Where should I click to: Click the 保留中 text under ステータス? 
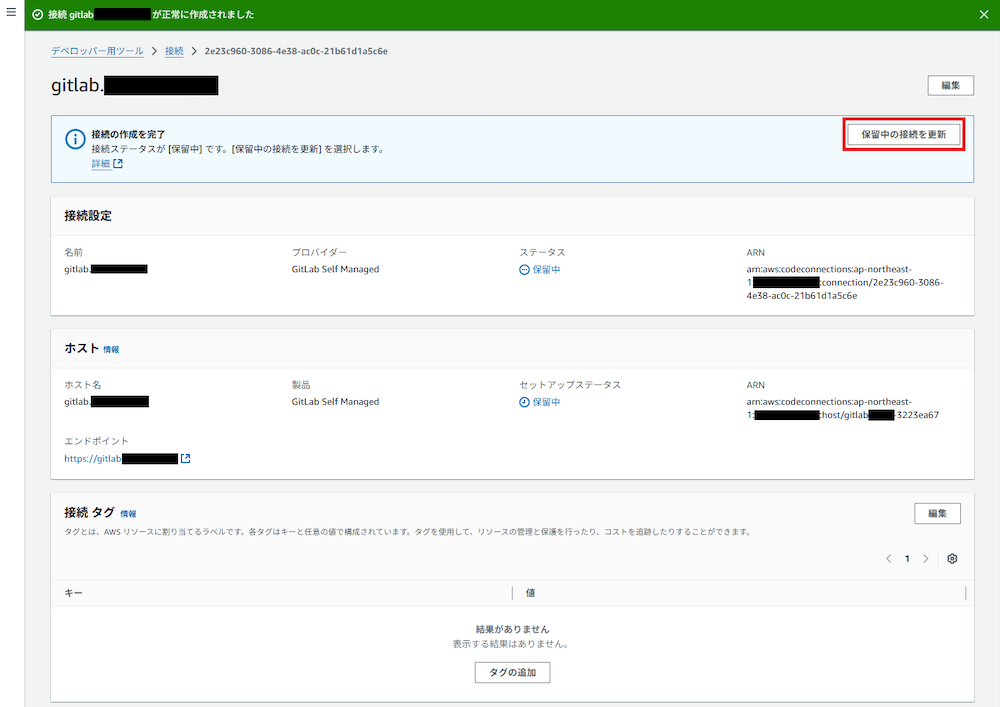pyautogui.click(x=546, y=270)
